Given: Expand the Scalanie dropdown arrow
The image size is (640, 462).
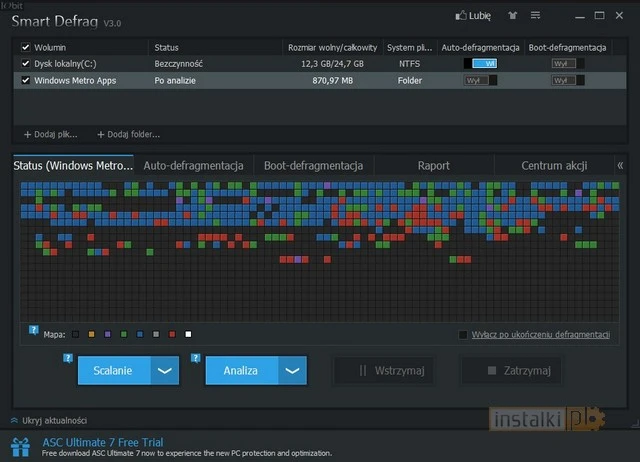Looking at the screenshot, I should 165,370.
